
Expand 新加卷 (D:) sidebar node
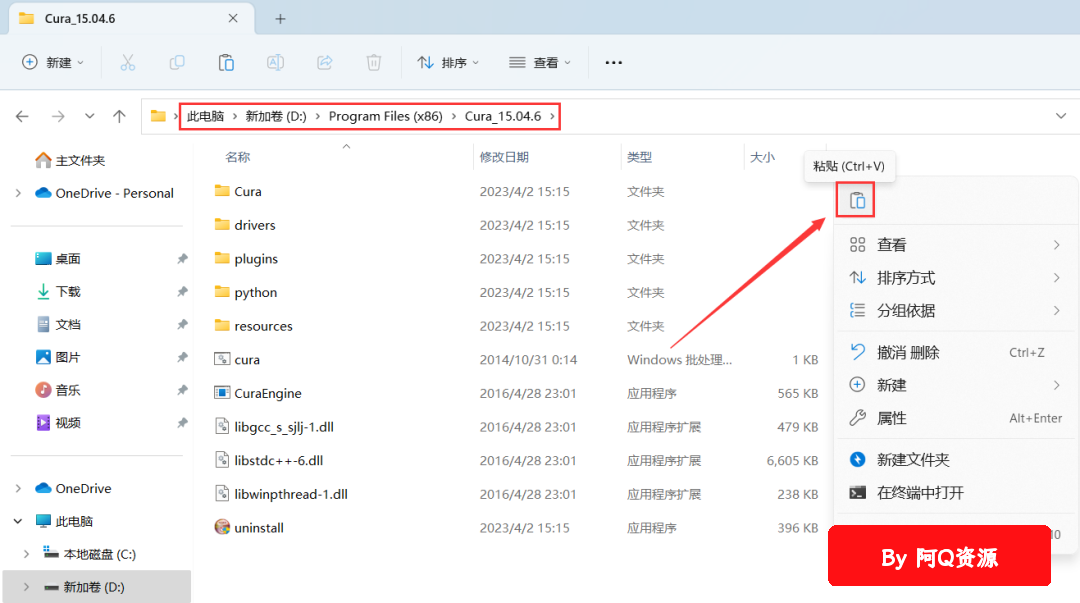(x=26, y=587)
